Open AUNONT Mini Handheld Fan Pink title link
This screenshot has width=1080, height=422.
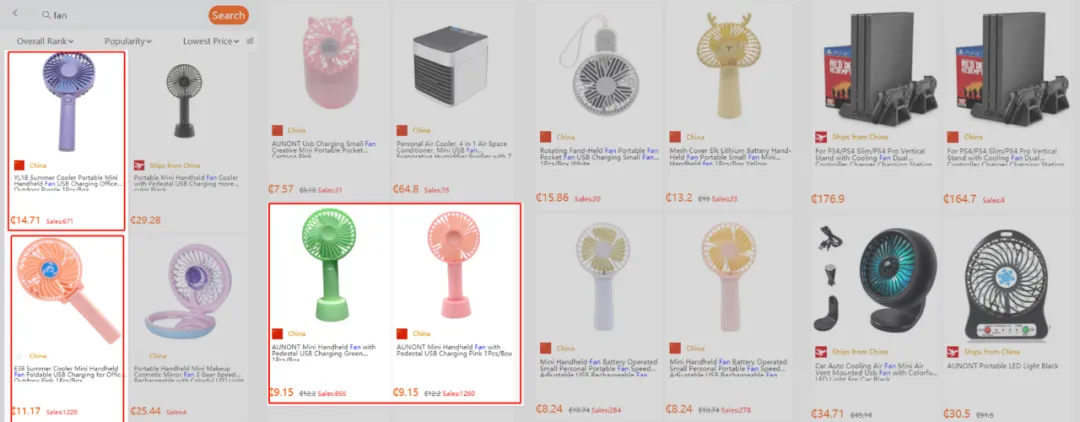tap(455, 350)
